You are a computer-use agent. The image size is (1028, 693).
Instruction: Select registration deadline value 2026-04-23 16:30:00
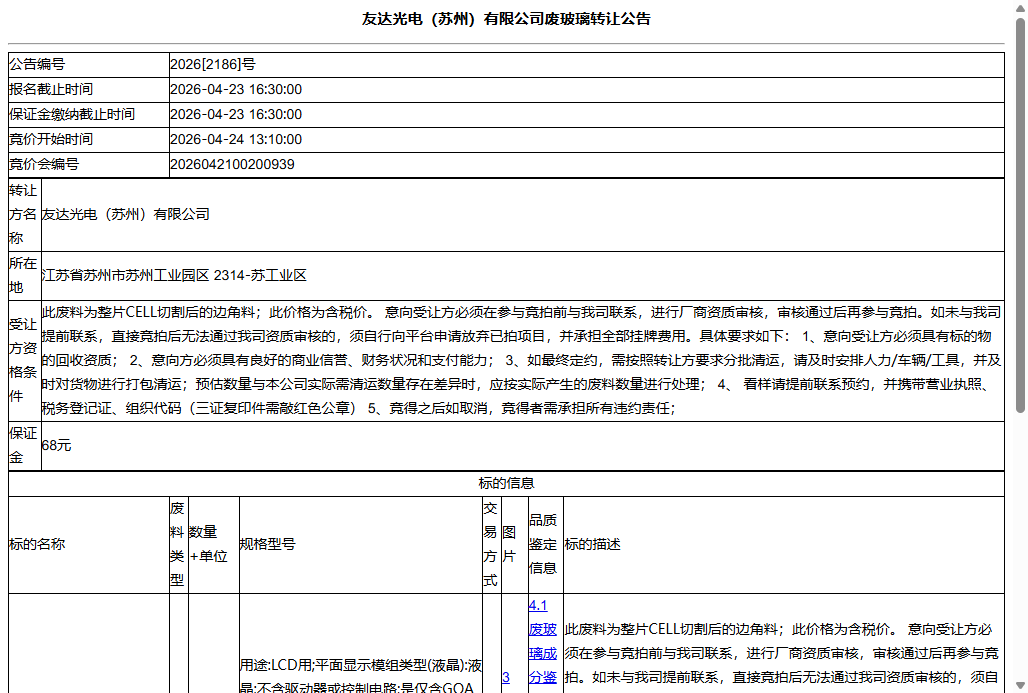236,89
